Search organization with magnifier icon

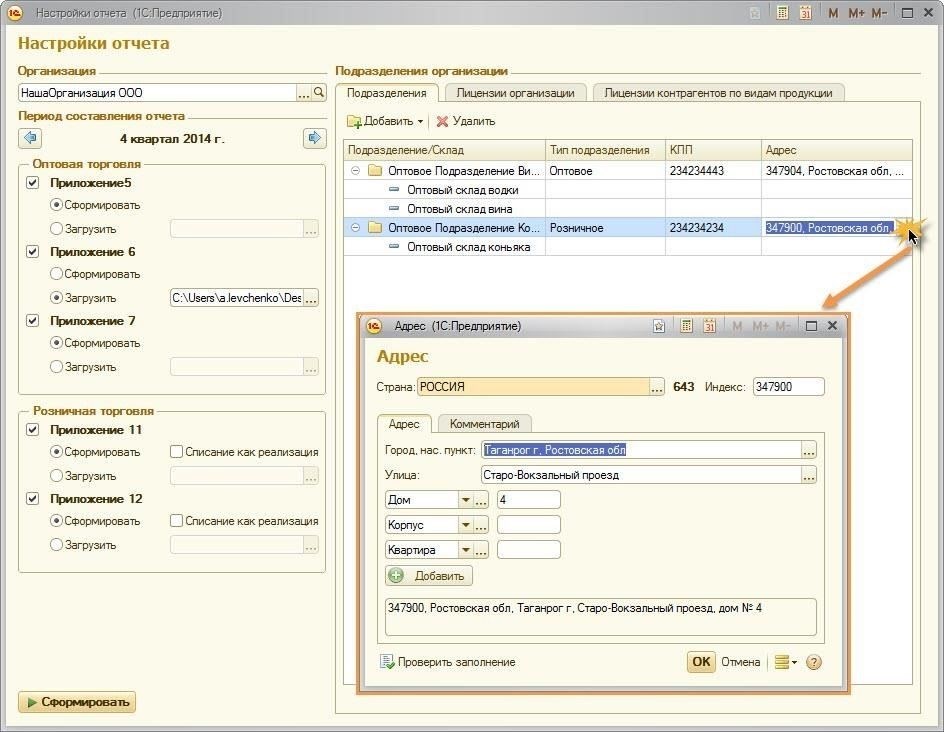pos(319,92)
